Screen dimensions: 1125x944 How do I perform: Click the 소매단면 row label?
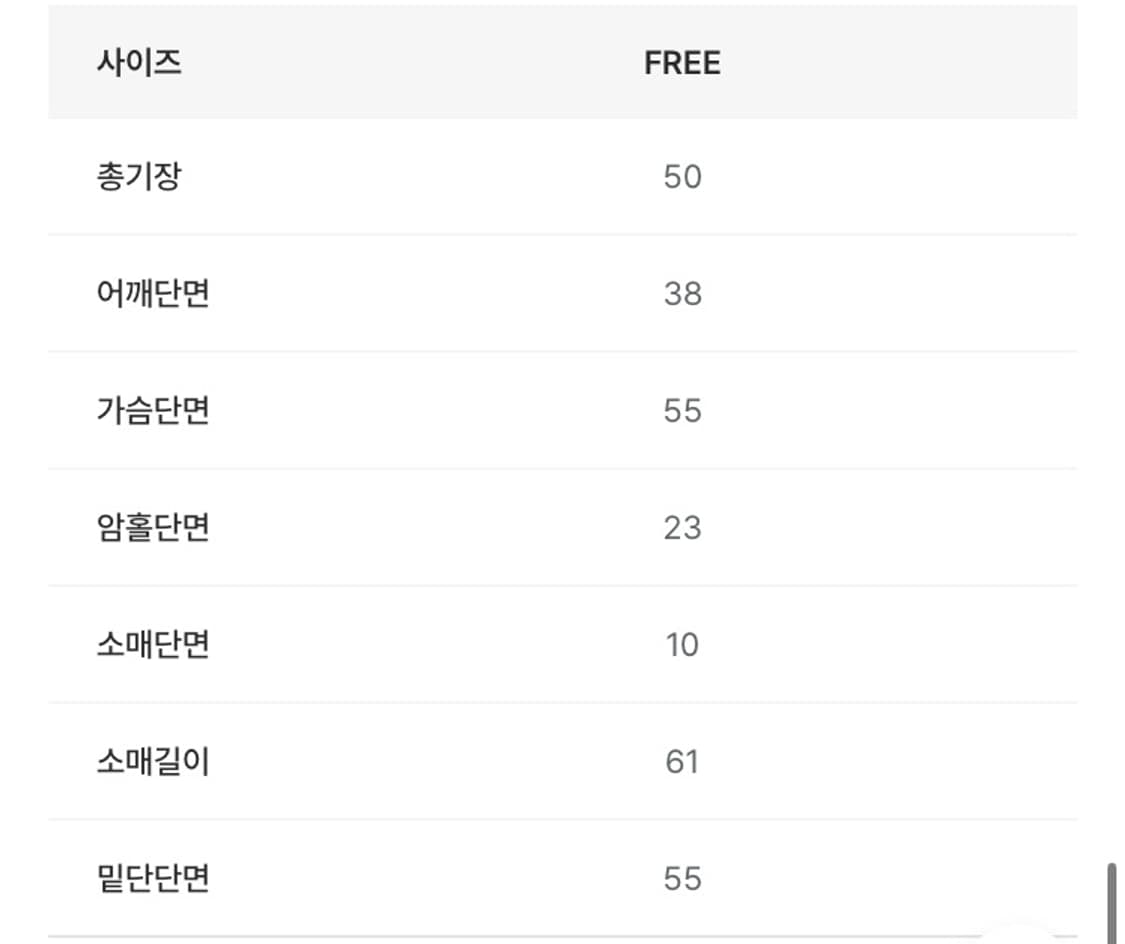click(x=153, y=644)
